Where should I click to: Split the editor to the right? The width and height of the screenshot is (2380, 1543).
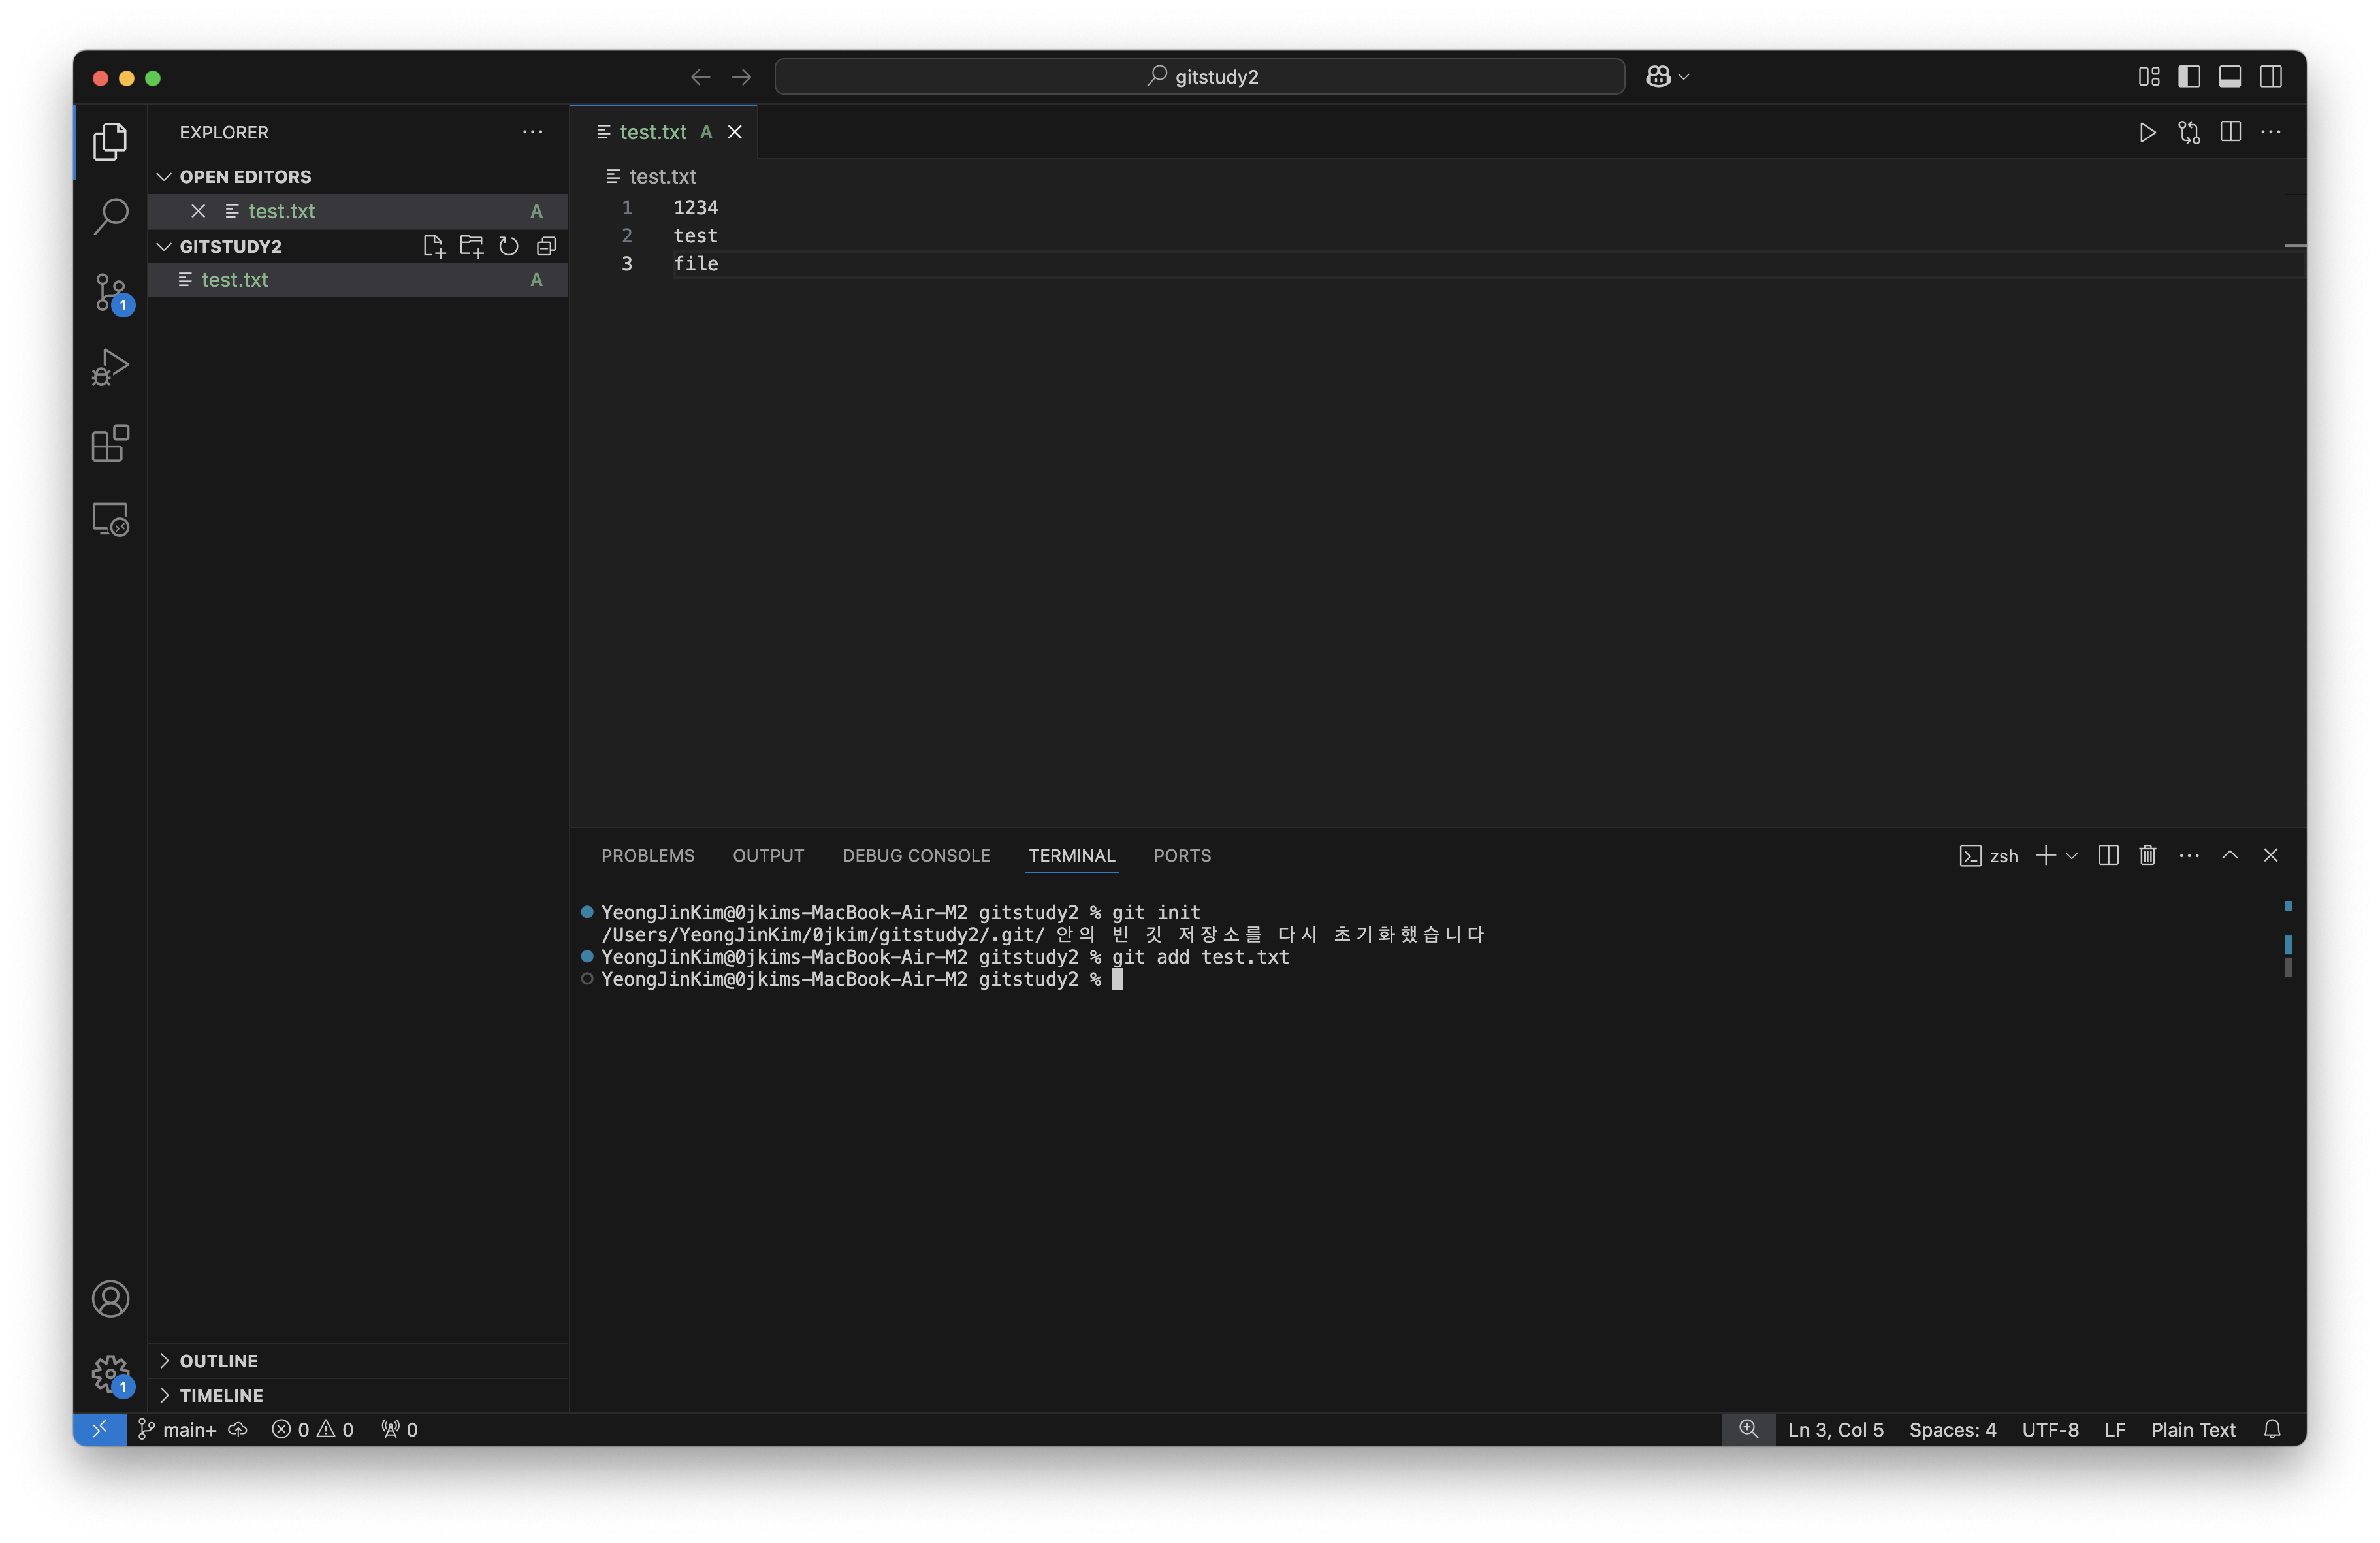pyautogui.click(x=2230, y=132)
